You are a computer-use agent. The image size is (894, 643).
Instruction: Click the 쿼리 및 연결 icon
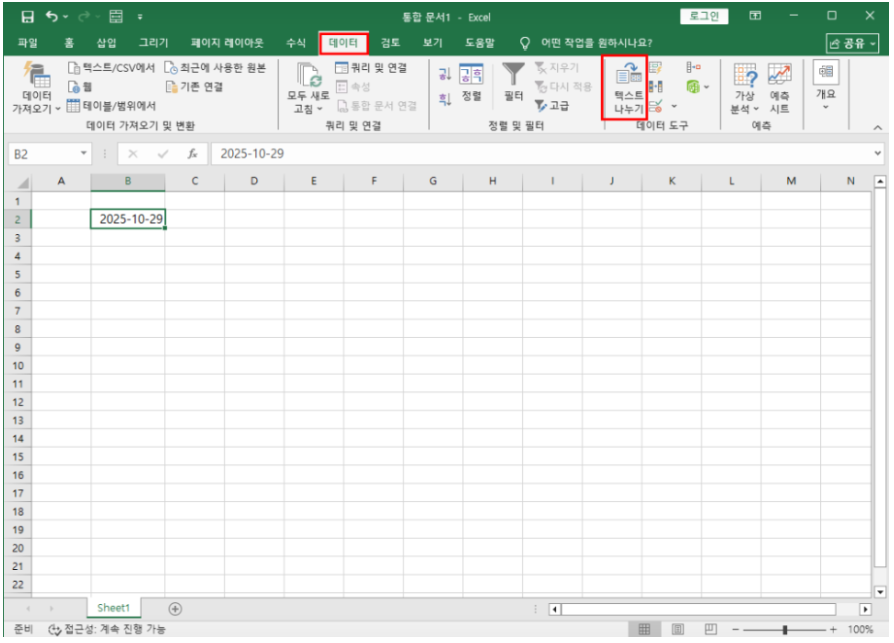coord(341,68)
